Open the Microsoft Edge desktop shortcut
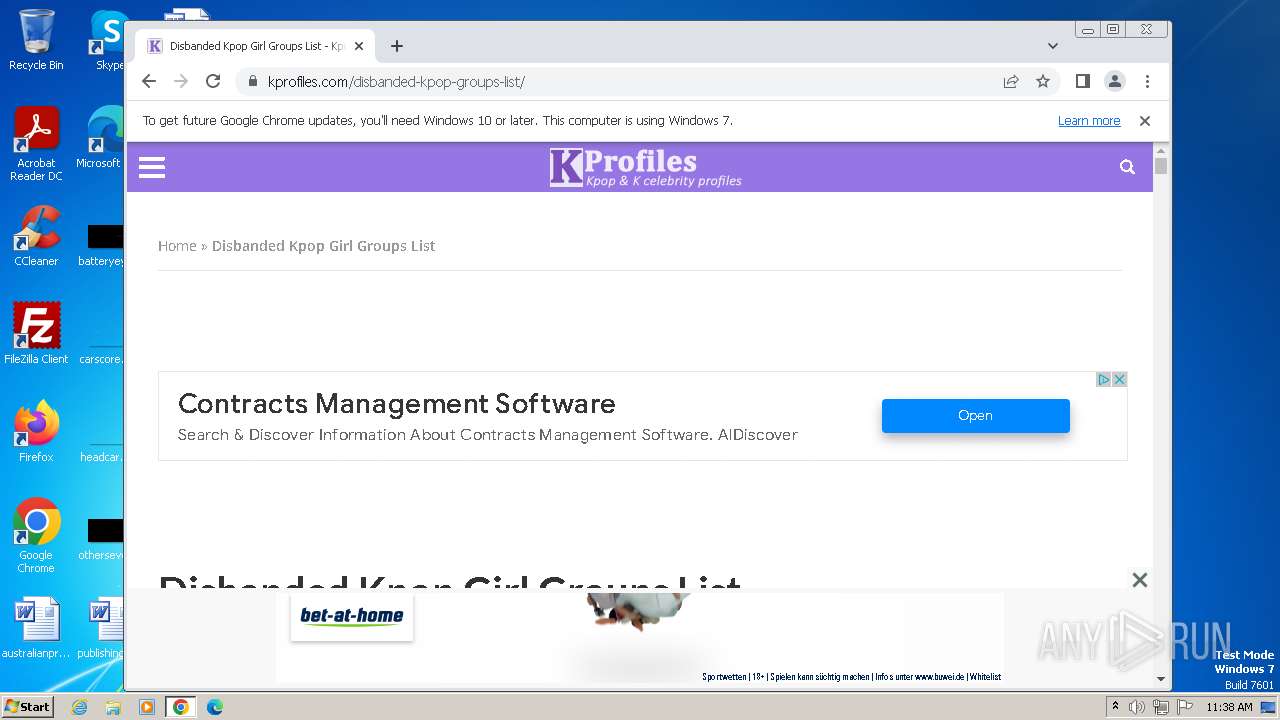This screenshot has height=720, width=1280. point(101,138)
